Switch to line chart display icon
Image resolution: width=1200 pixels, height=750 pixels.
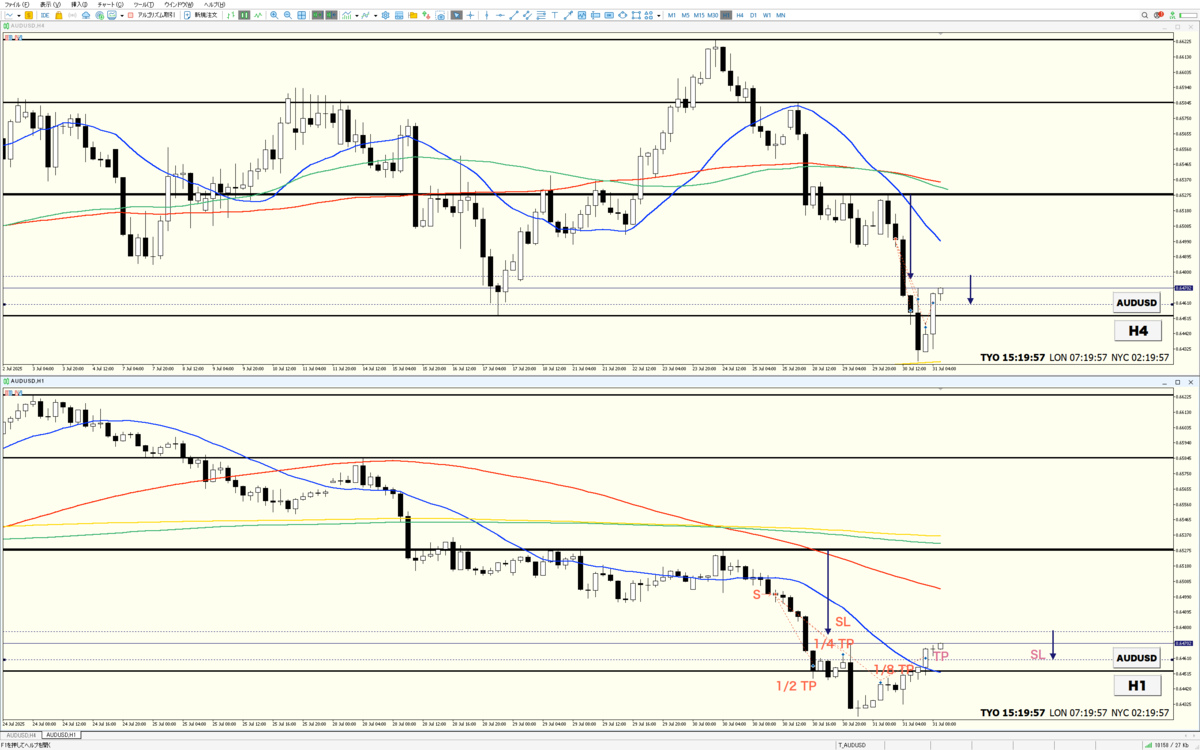click(x=258, y=15)
